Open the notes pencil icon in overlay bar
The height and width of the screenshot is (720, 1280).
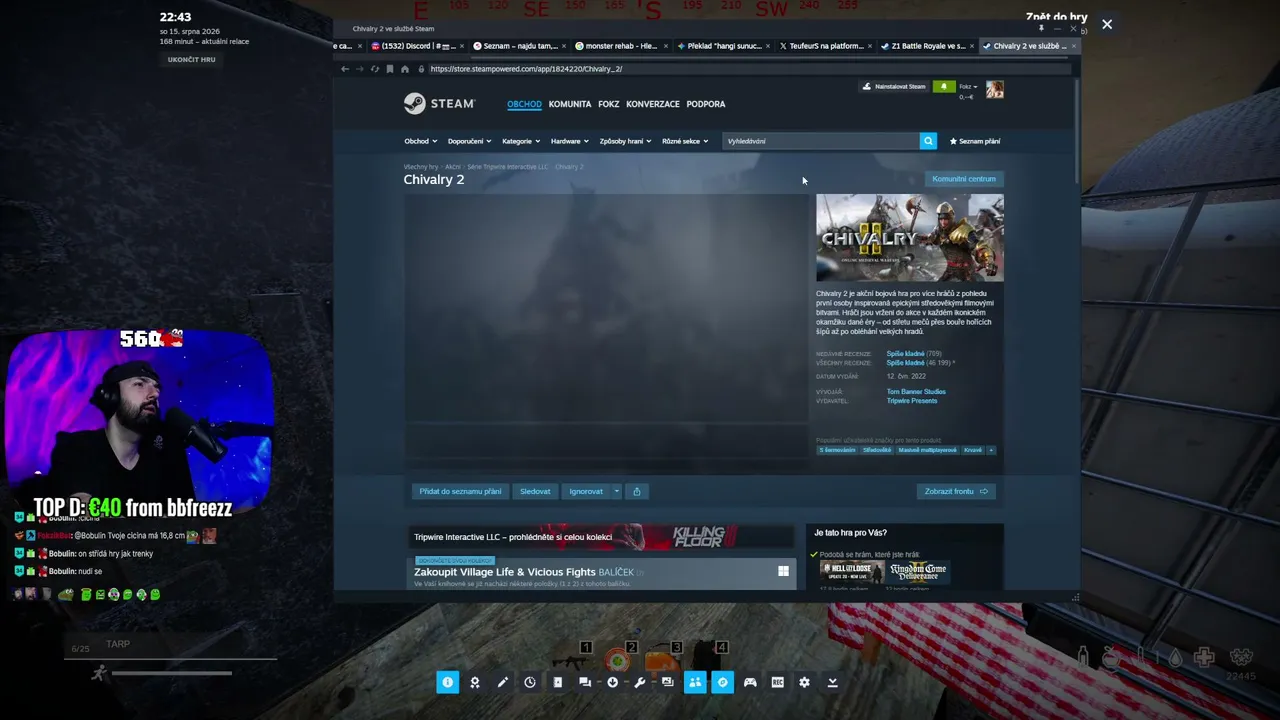point(502,682)
